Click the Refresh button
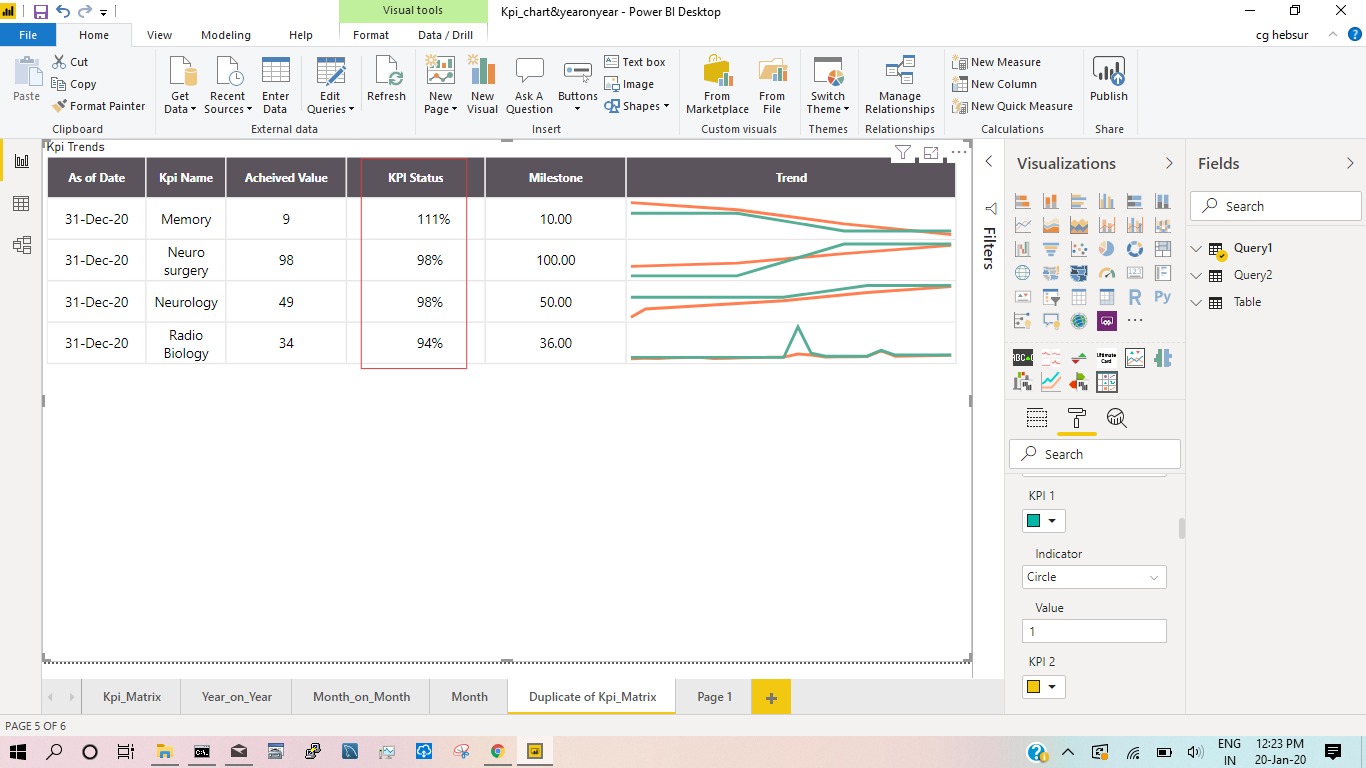The image size is (1366, 768). 386,80
